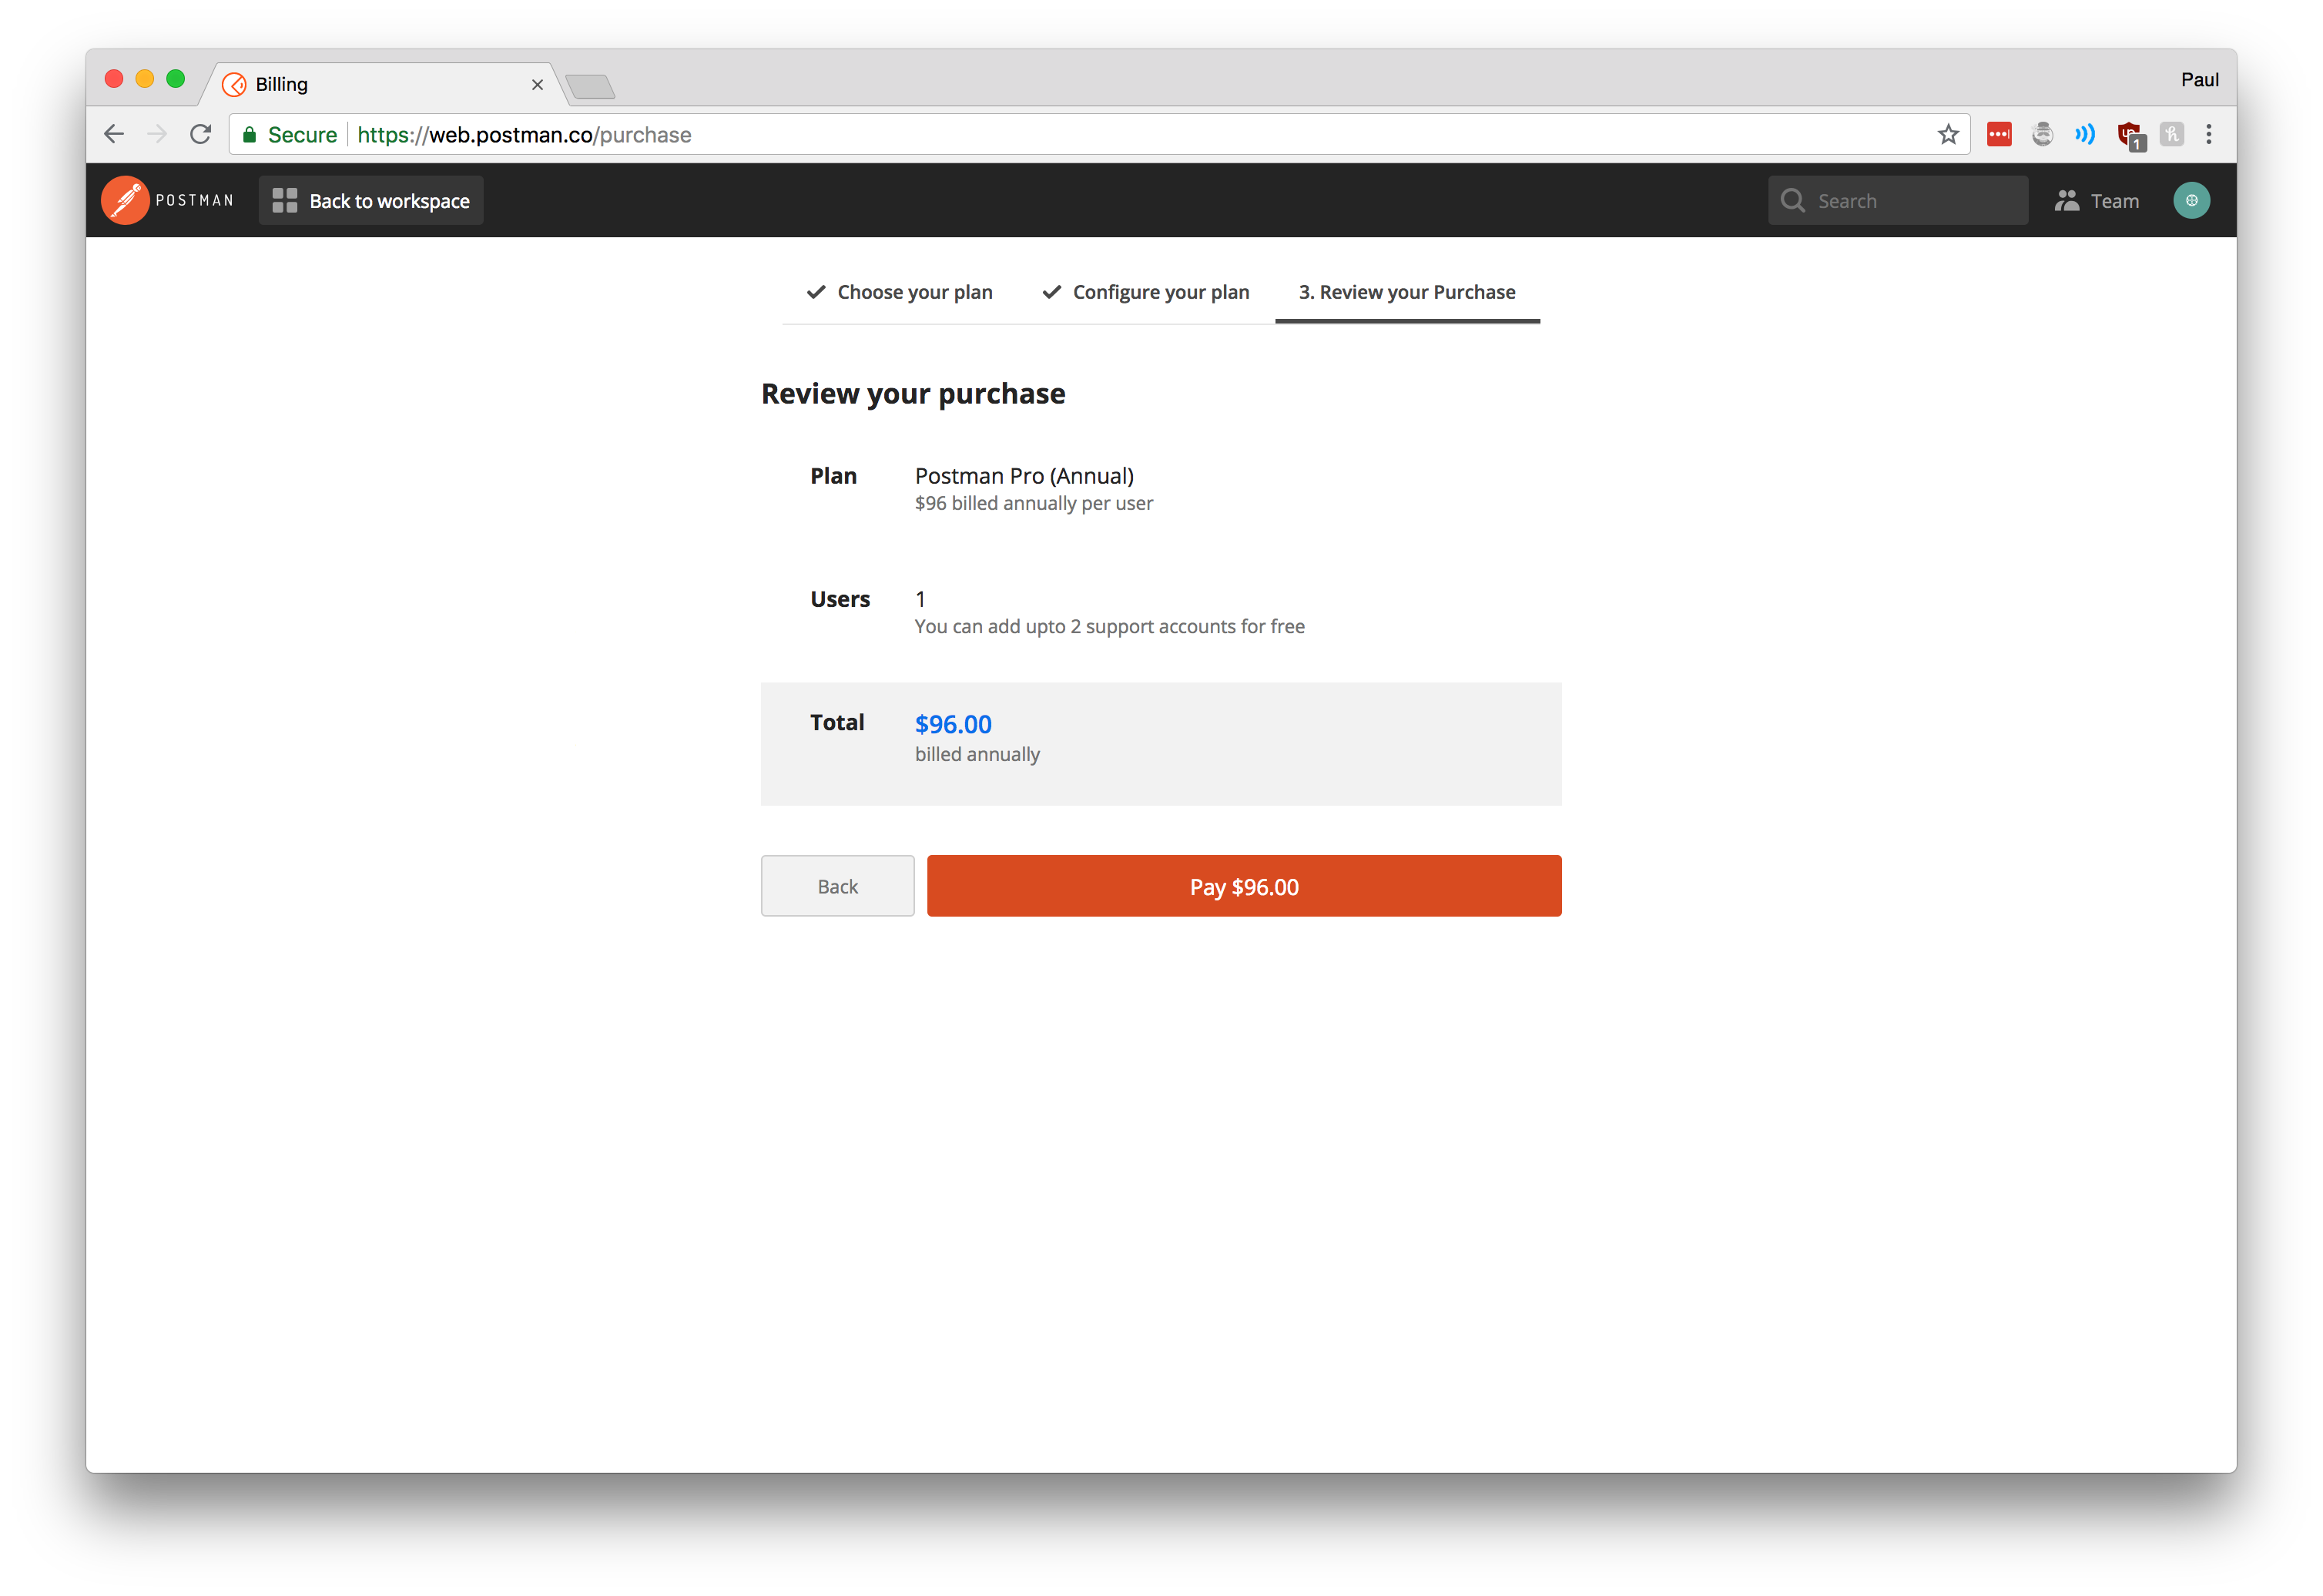Click the address bar URL
This screenshot has width=2323, height=1596.
coord(524,135)
